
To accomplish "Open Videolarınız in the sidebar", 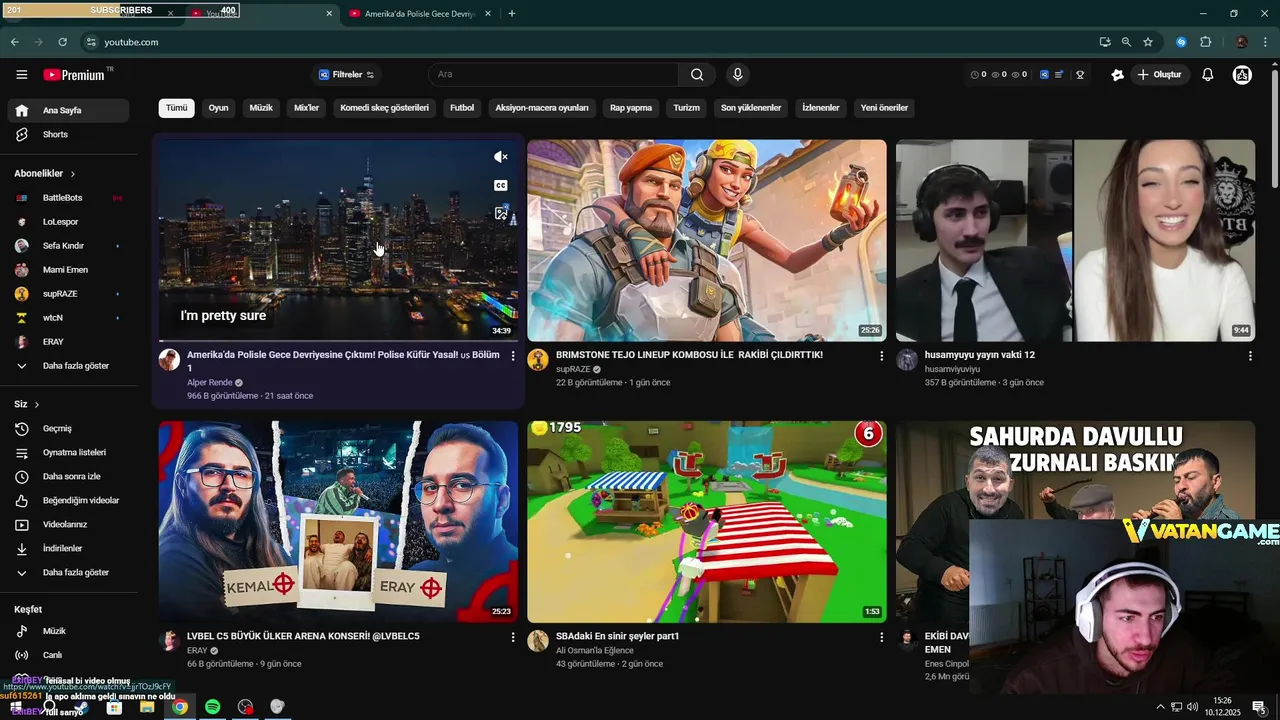I will 70,524.
